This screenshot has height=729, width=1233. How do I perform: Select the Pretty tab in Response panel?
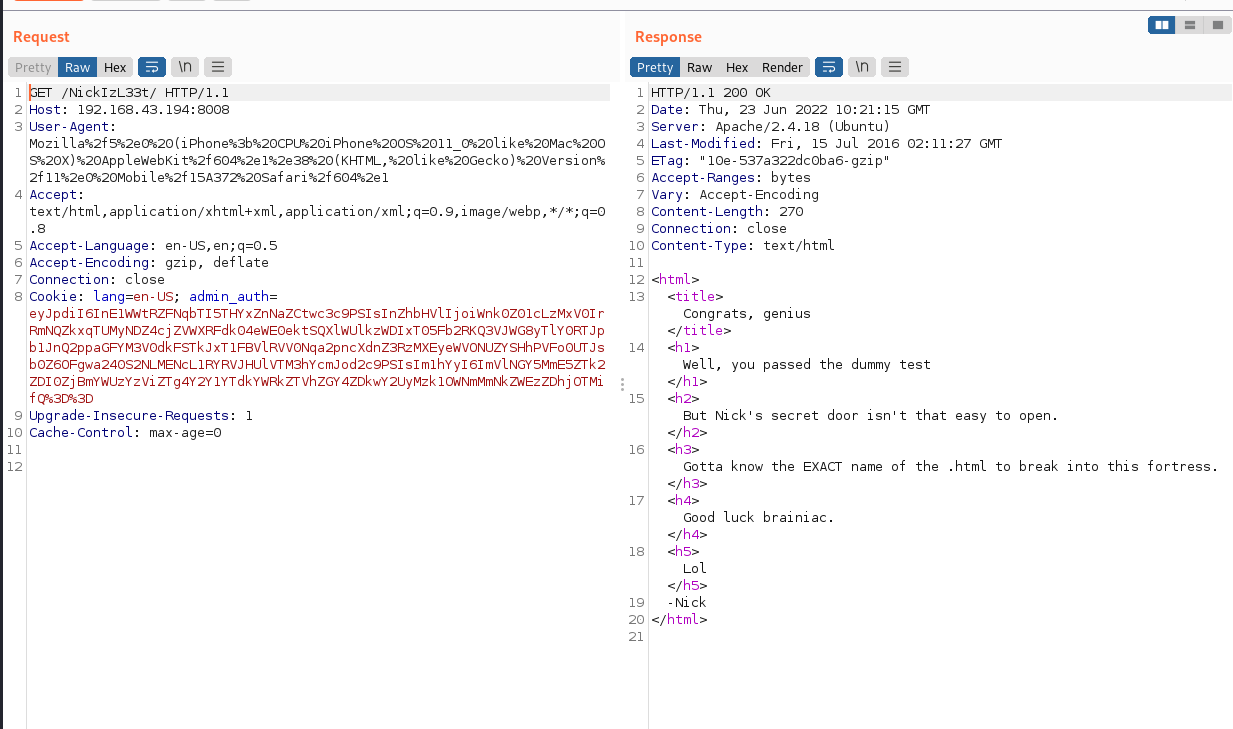655,67
